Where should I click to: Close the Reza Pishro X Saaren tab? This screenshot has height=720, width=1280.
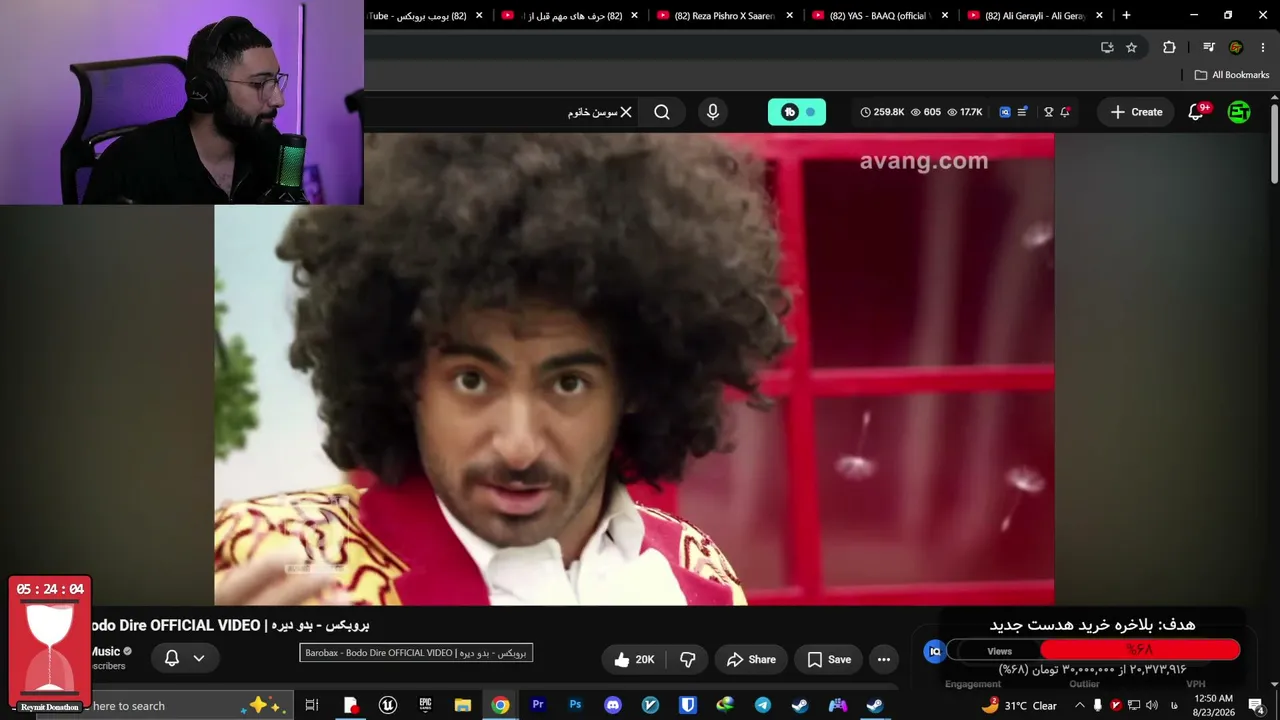click(790, 15)
